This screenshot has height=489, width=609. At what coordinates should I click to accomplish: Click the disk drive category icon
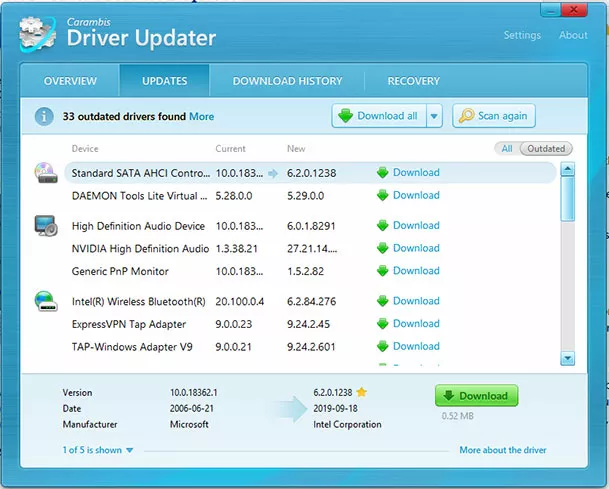click(46, 172)
